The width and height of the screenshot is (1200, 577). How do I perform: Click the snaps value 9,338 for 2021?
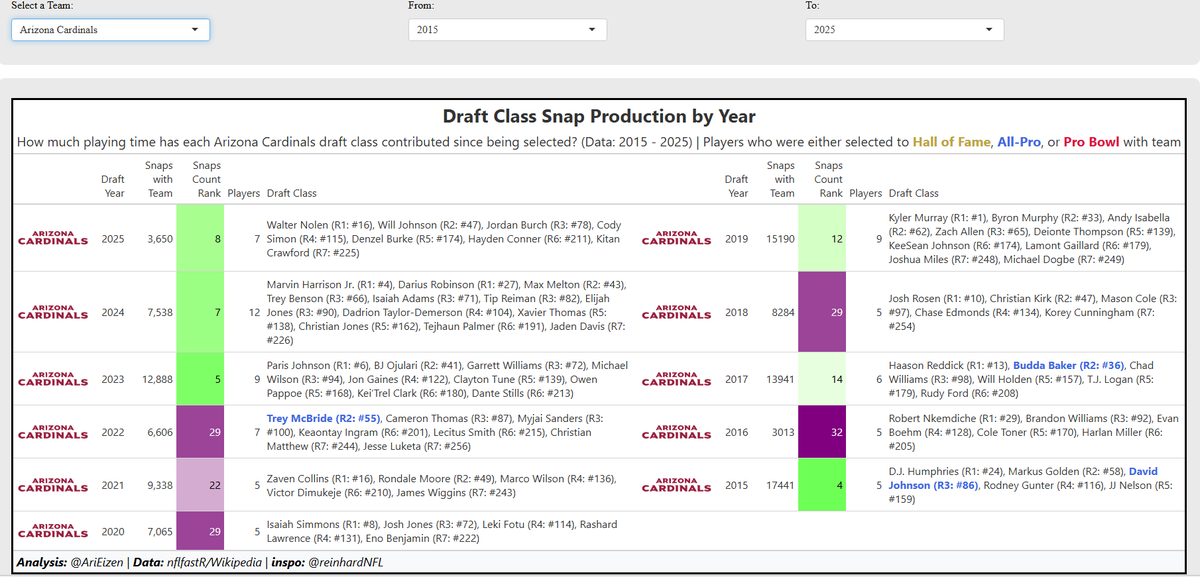click(159, 487)
